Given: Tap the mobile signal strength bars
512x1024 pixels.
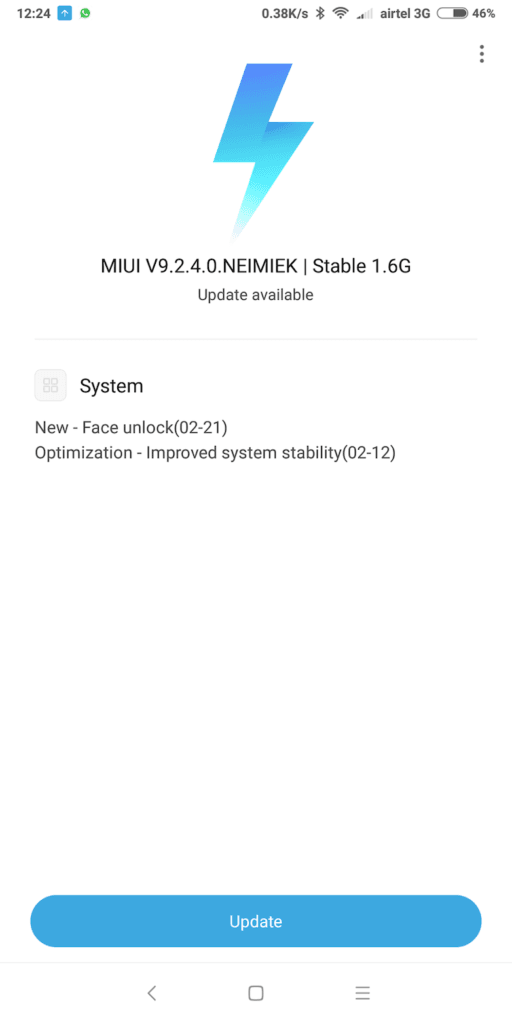Looking at the screenshot, I should 364,13.
